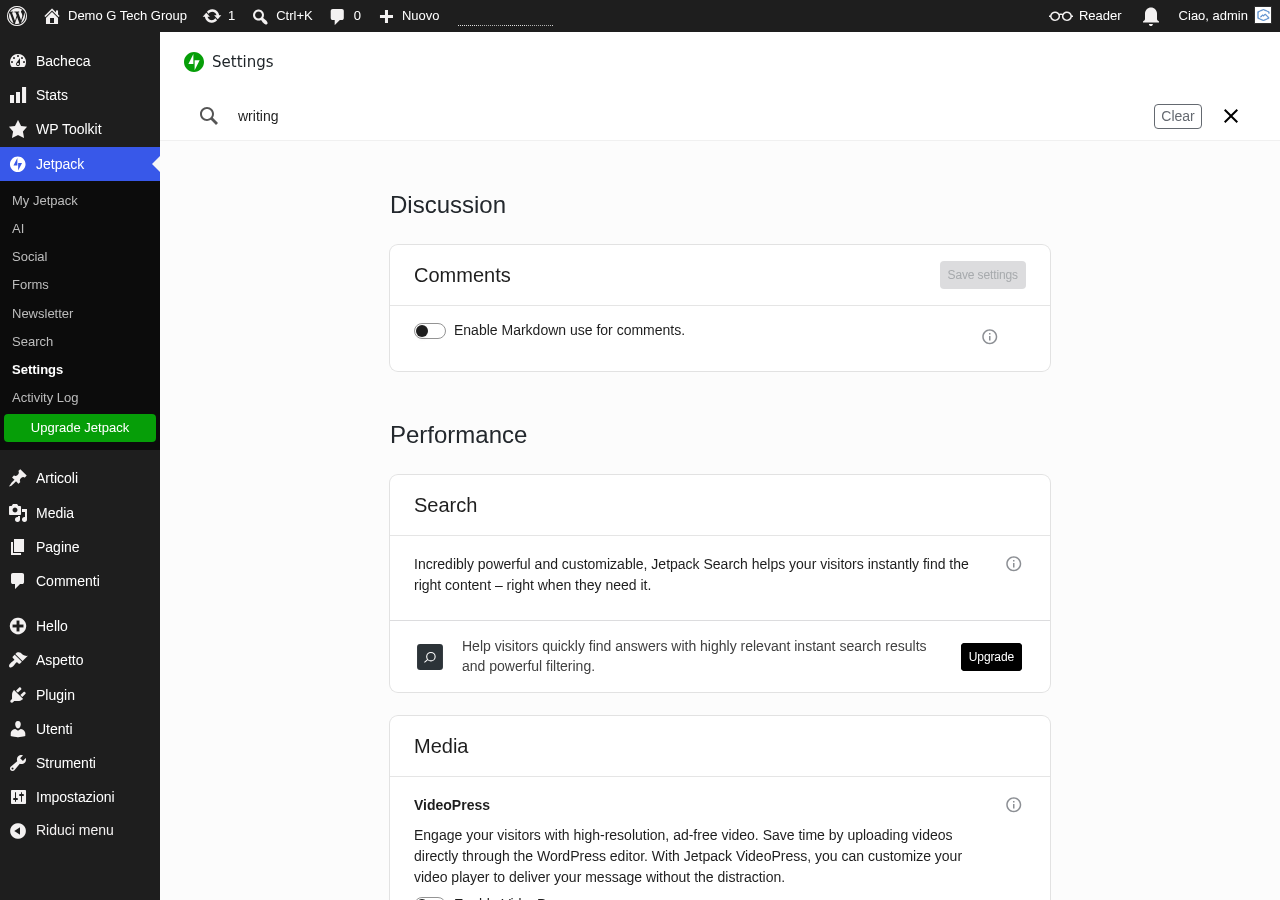Click the search icon in the upgrade banner
The width and height of the screenshot is (1280, 900).
click(x=430, y=657)
